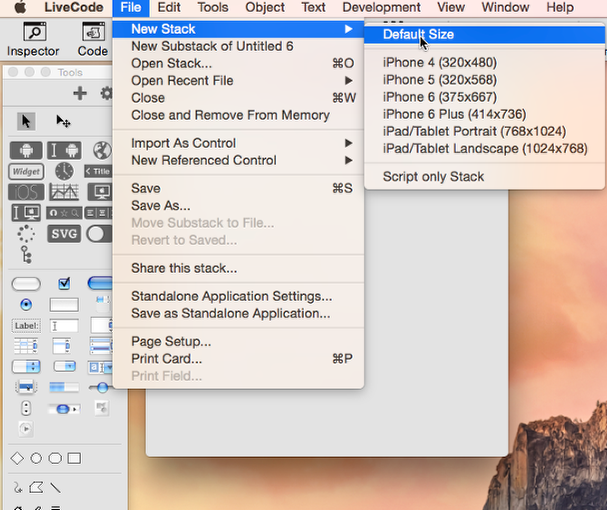
Task: Choose Print Card... menu item
Action: 238,359
